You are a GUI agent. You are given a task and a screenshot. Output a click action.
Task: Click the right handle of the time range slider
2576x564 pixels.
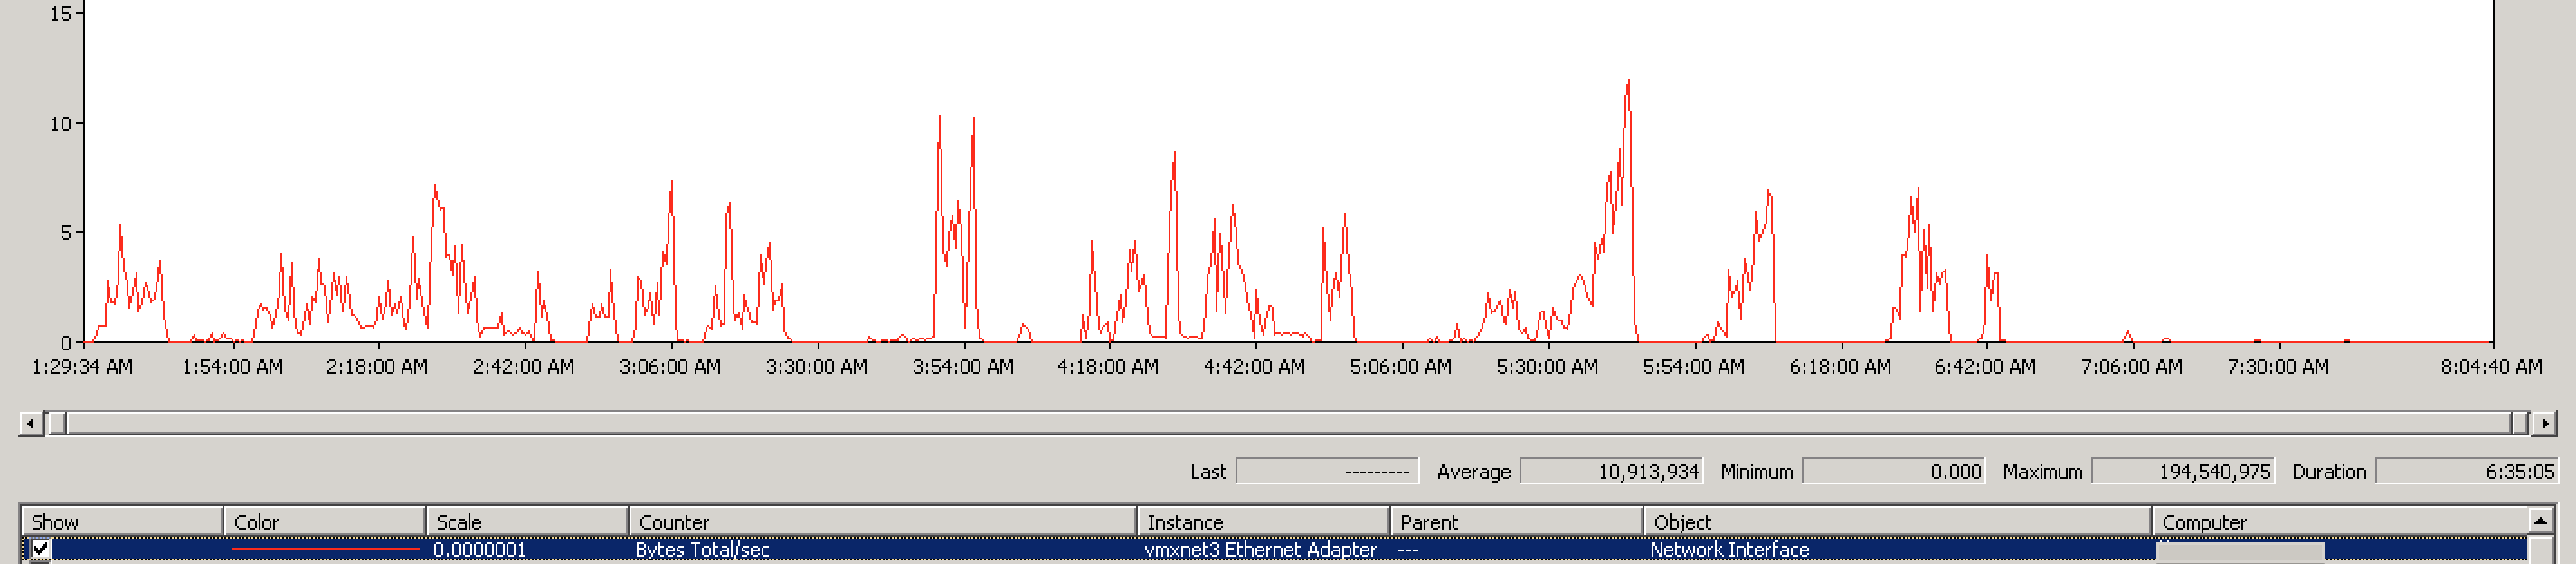coord(2519,423)
